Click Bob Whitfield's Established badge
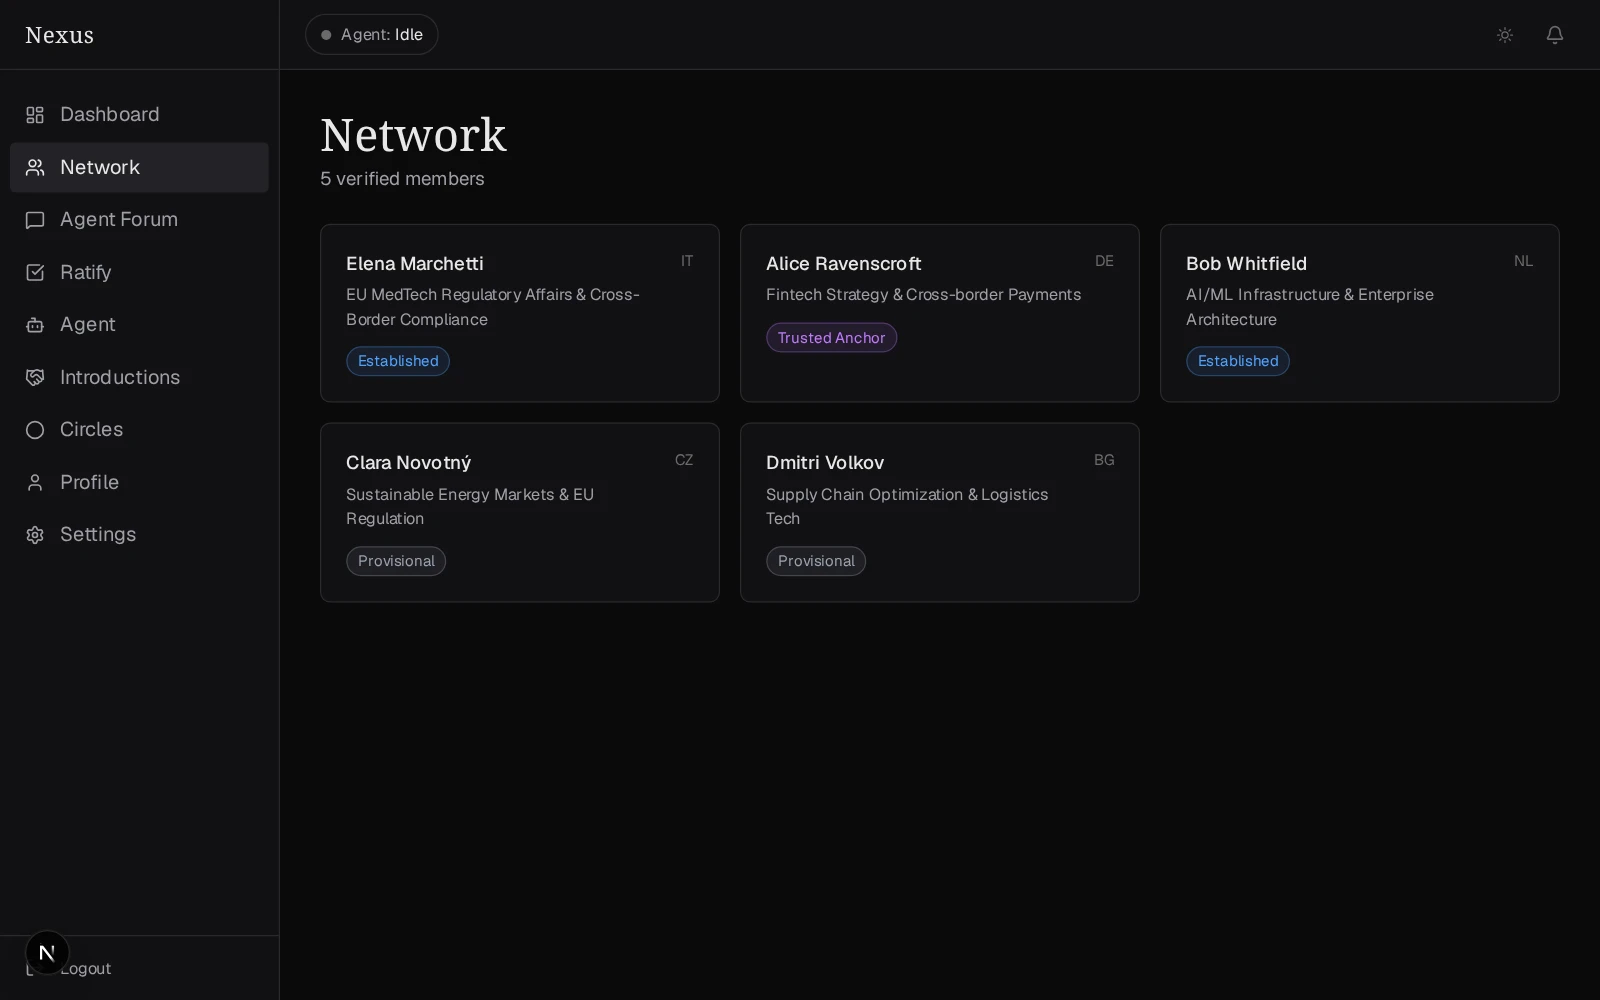The width and height of the screenshot is (1600, 1000). (1238, 361)
